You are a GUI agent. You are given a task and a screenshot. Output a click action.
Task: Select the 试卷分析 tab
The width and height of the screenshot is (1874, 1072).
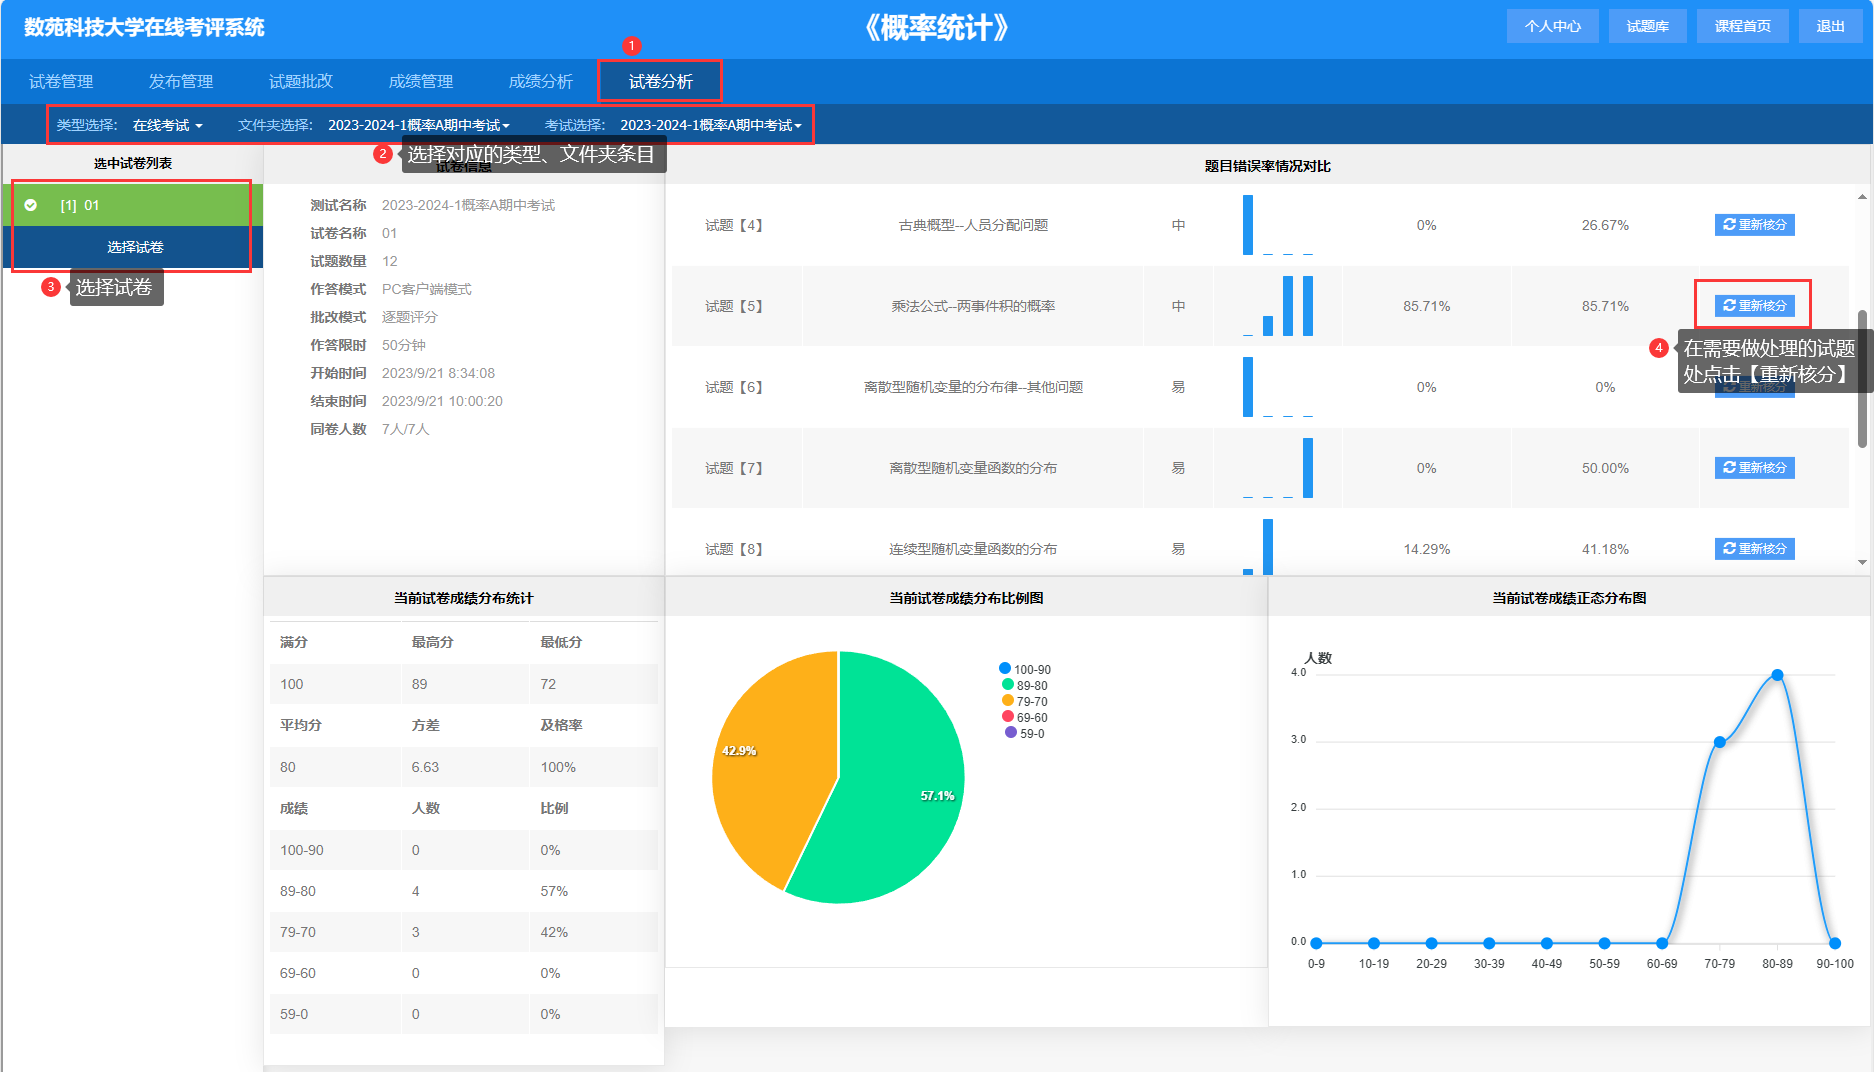point(661,82)
